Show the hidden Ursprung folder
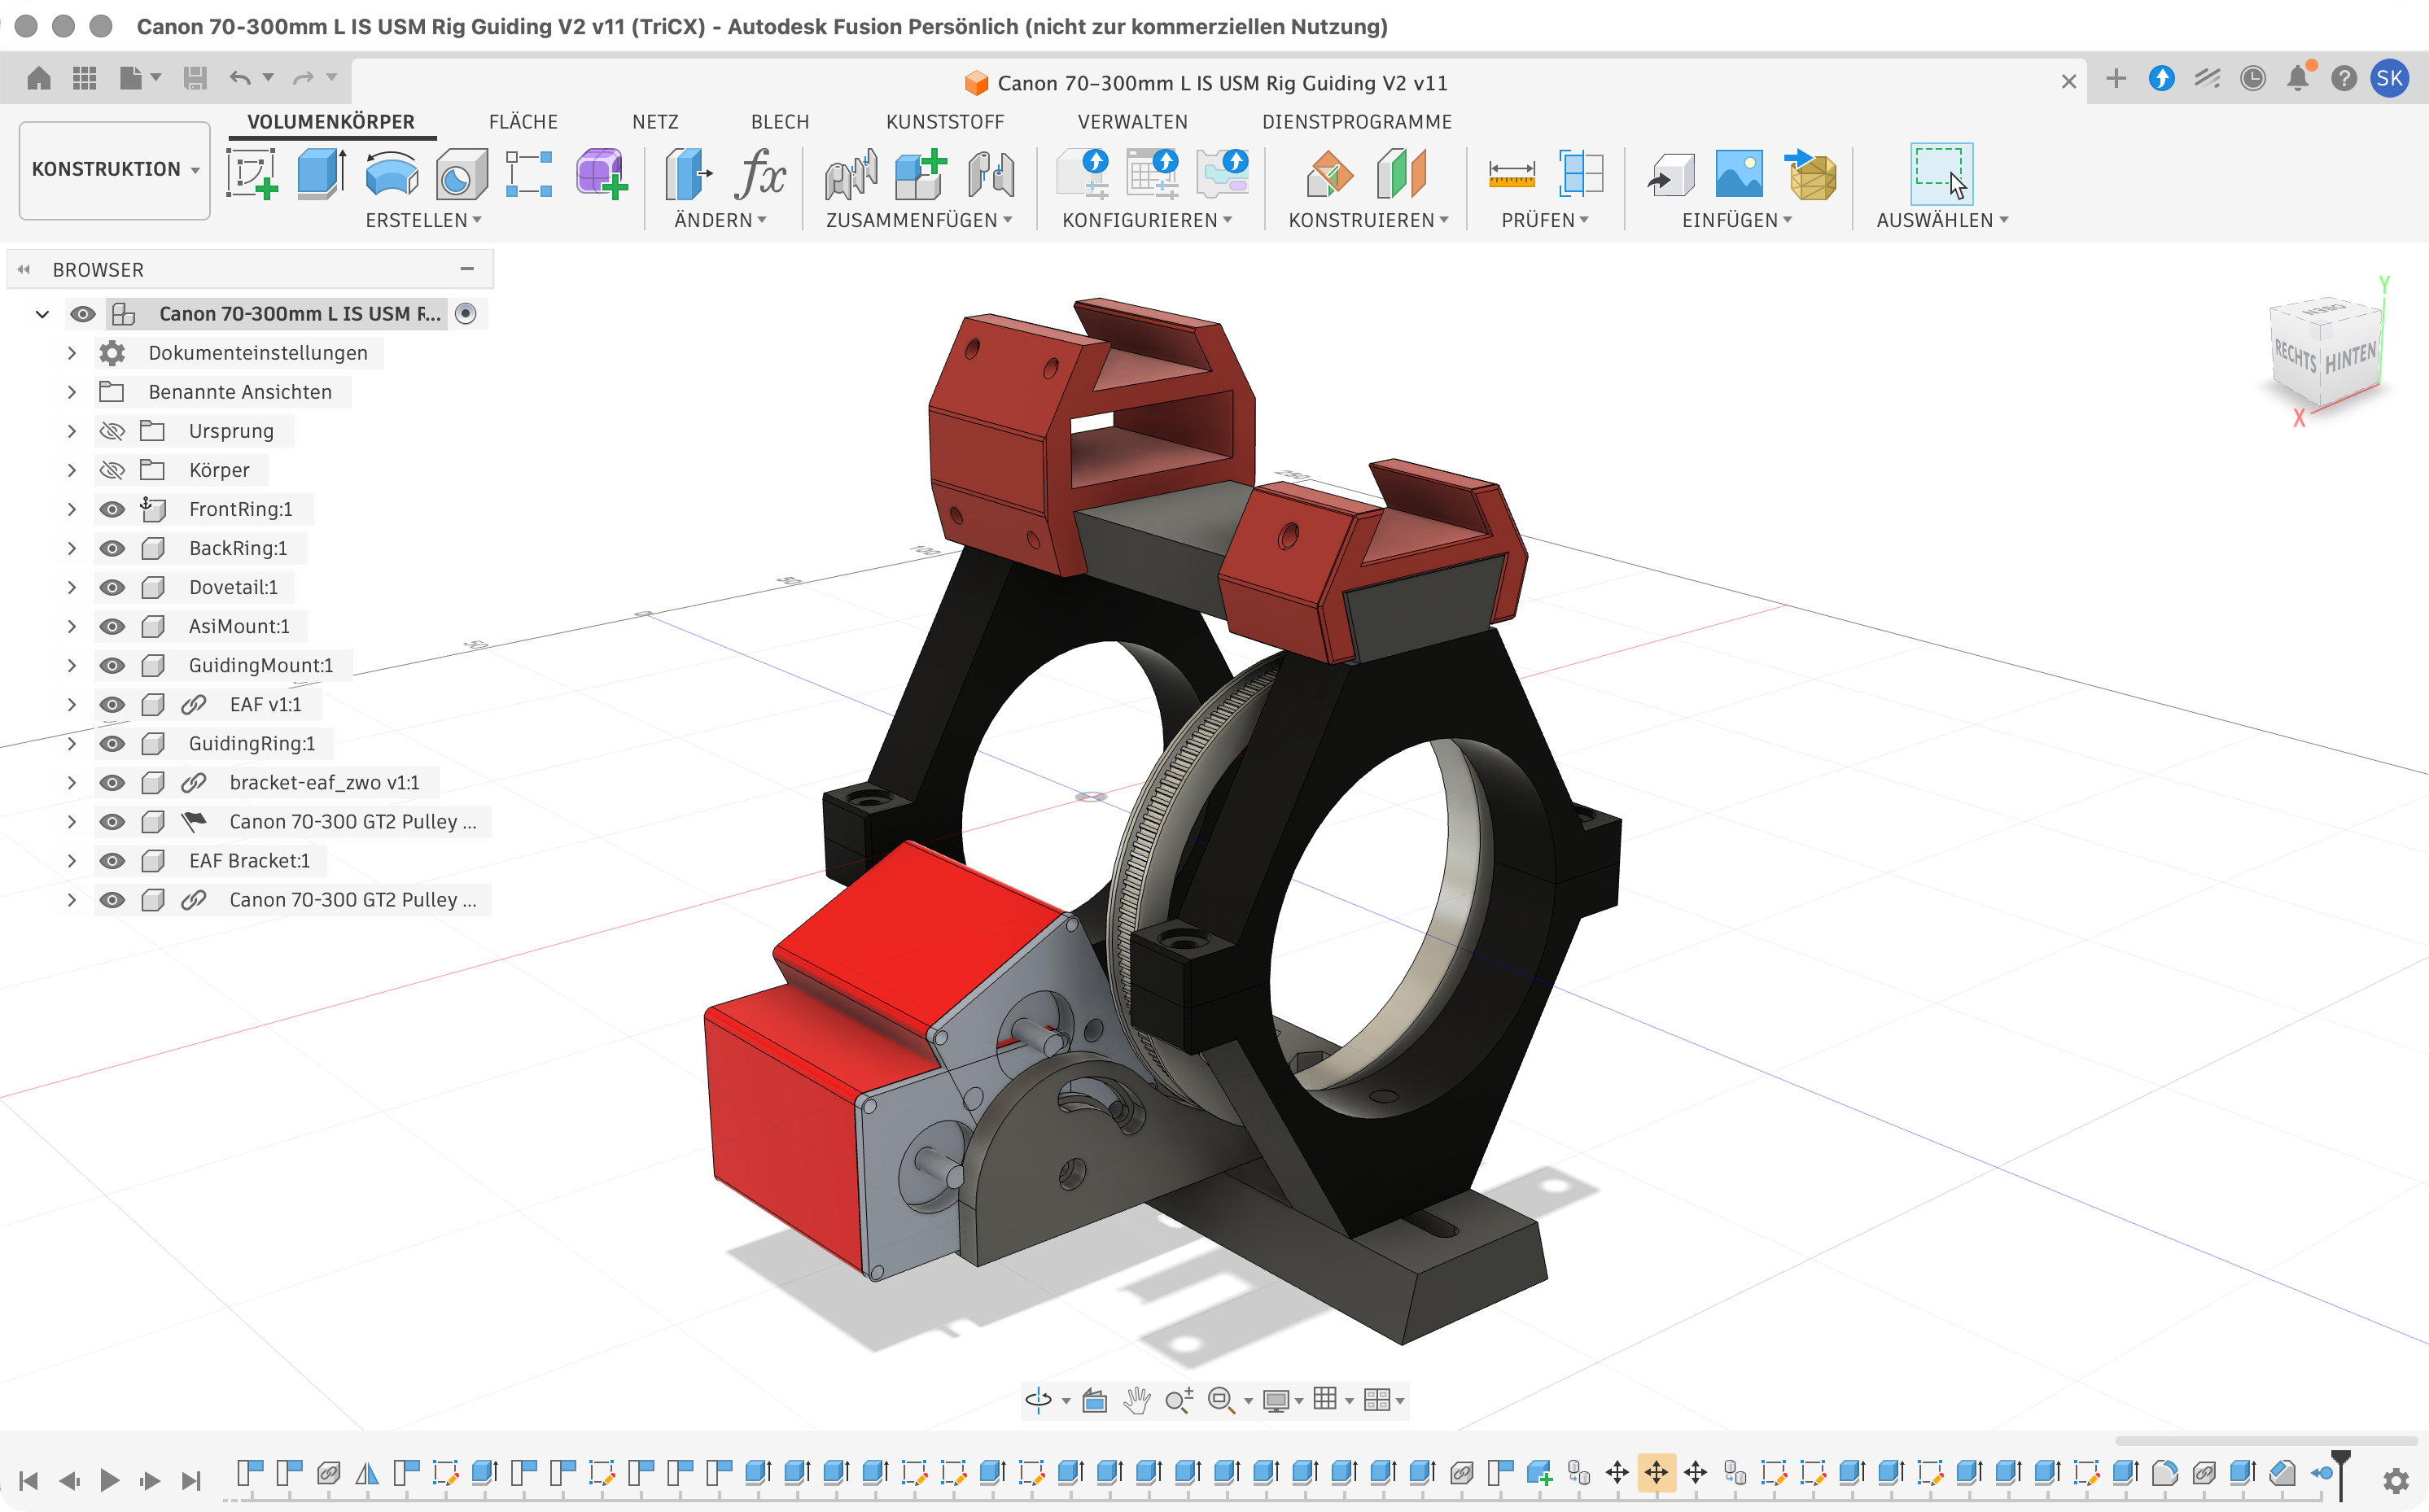The width and height of the screenshot is (2429, 1512). click(112, 431)
